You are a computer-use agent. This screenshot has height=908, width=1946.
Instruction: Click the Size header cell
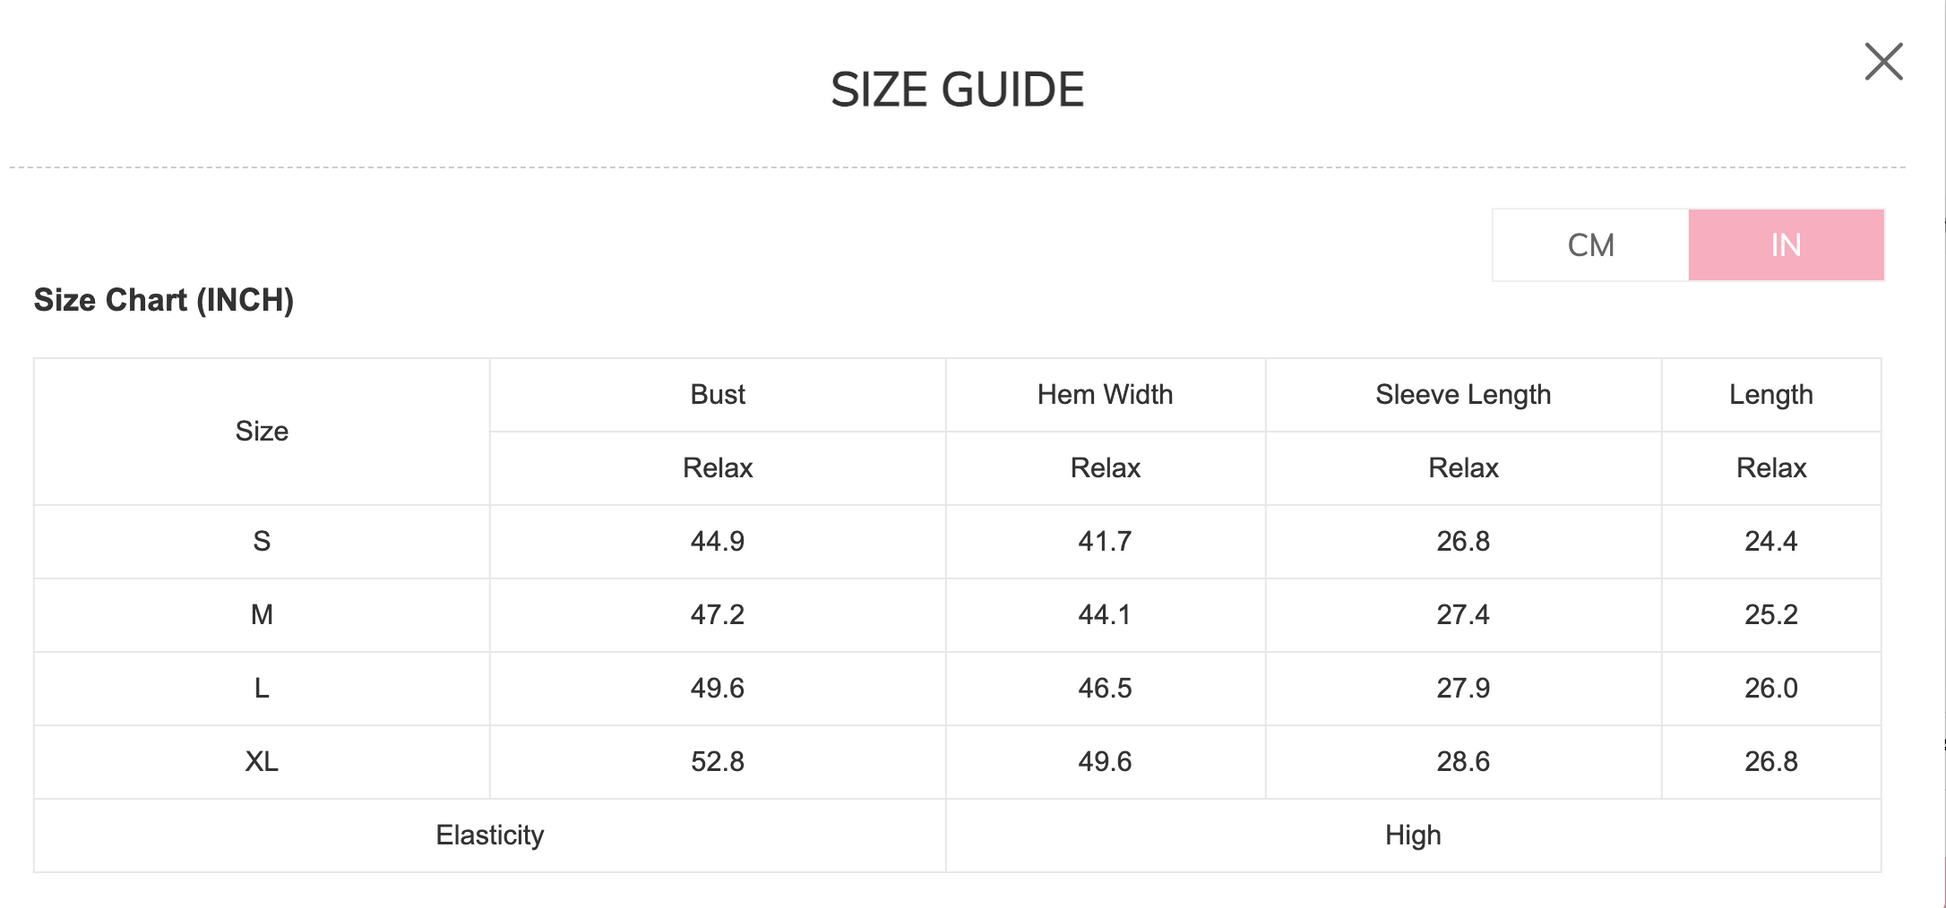pyautogui.click(x=262, y=431)
